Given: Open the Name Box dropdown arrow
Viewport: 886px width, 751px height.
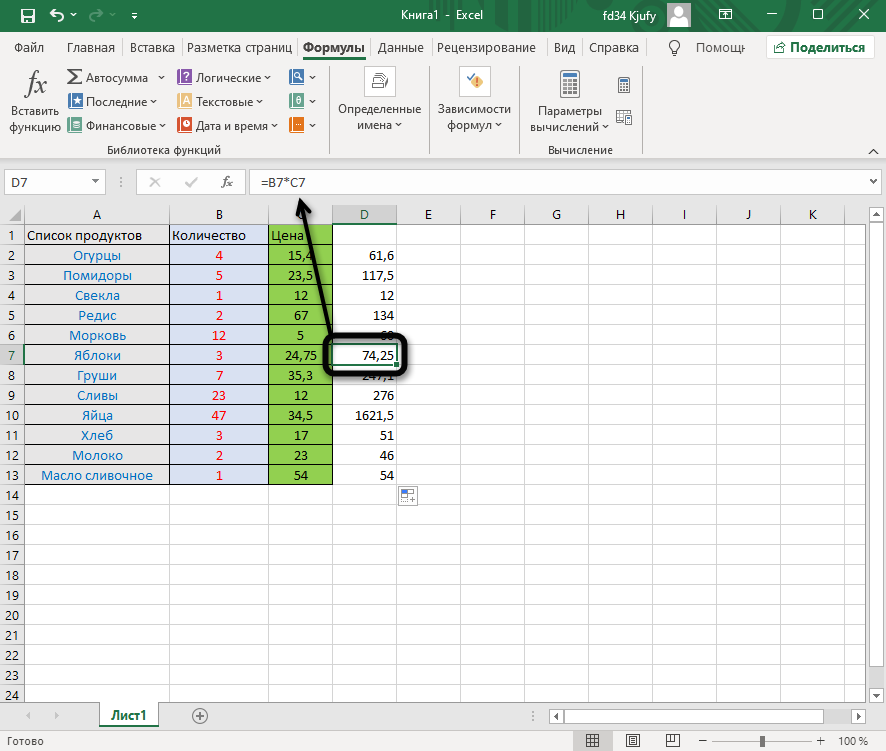Looking at the screenshot, I should coord(96,182).
